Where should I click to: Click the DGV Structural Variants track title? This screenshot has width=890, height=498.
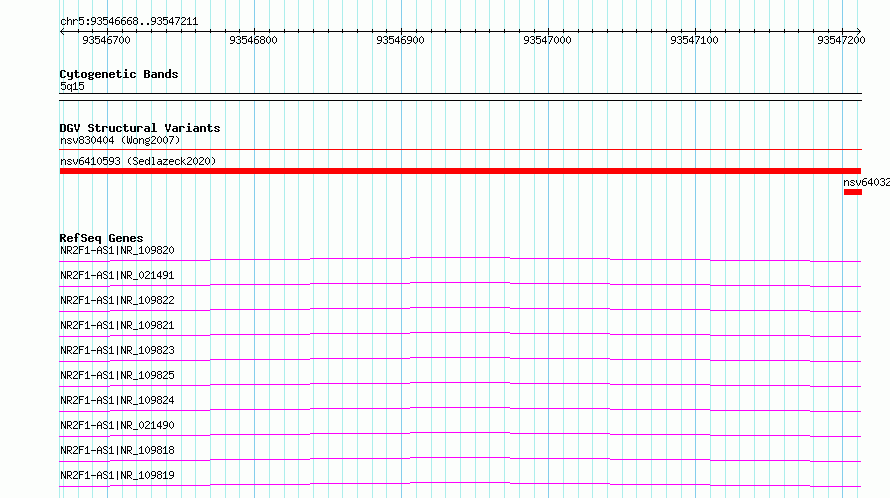click(140, 128)
